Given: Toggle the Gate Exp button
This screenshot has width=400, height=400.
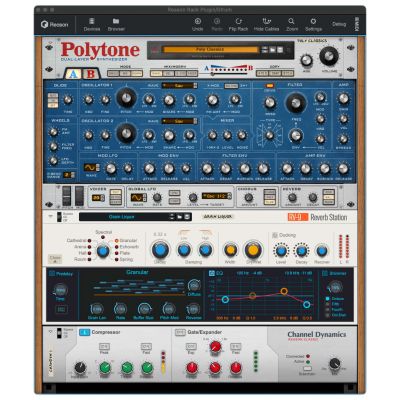Looking at the screenshot, I should [x=191, y=347].
